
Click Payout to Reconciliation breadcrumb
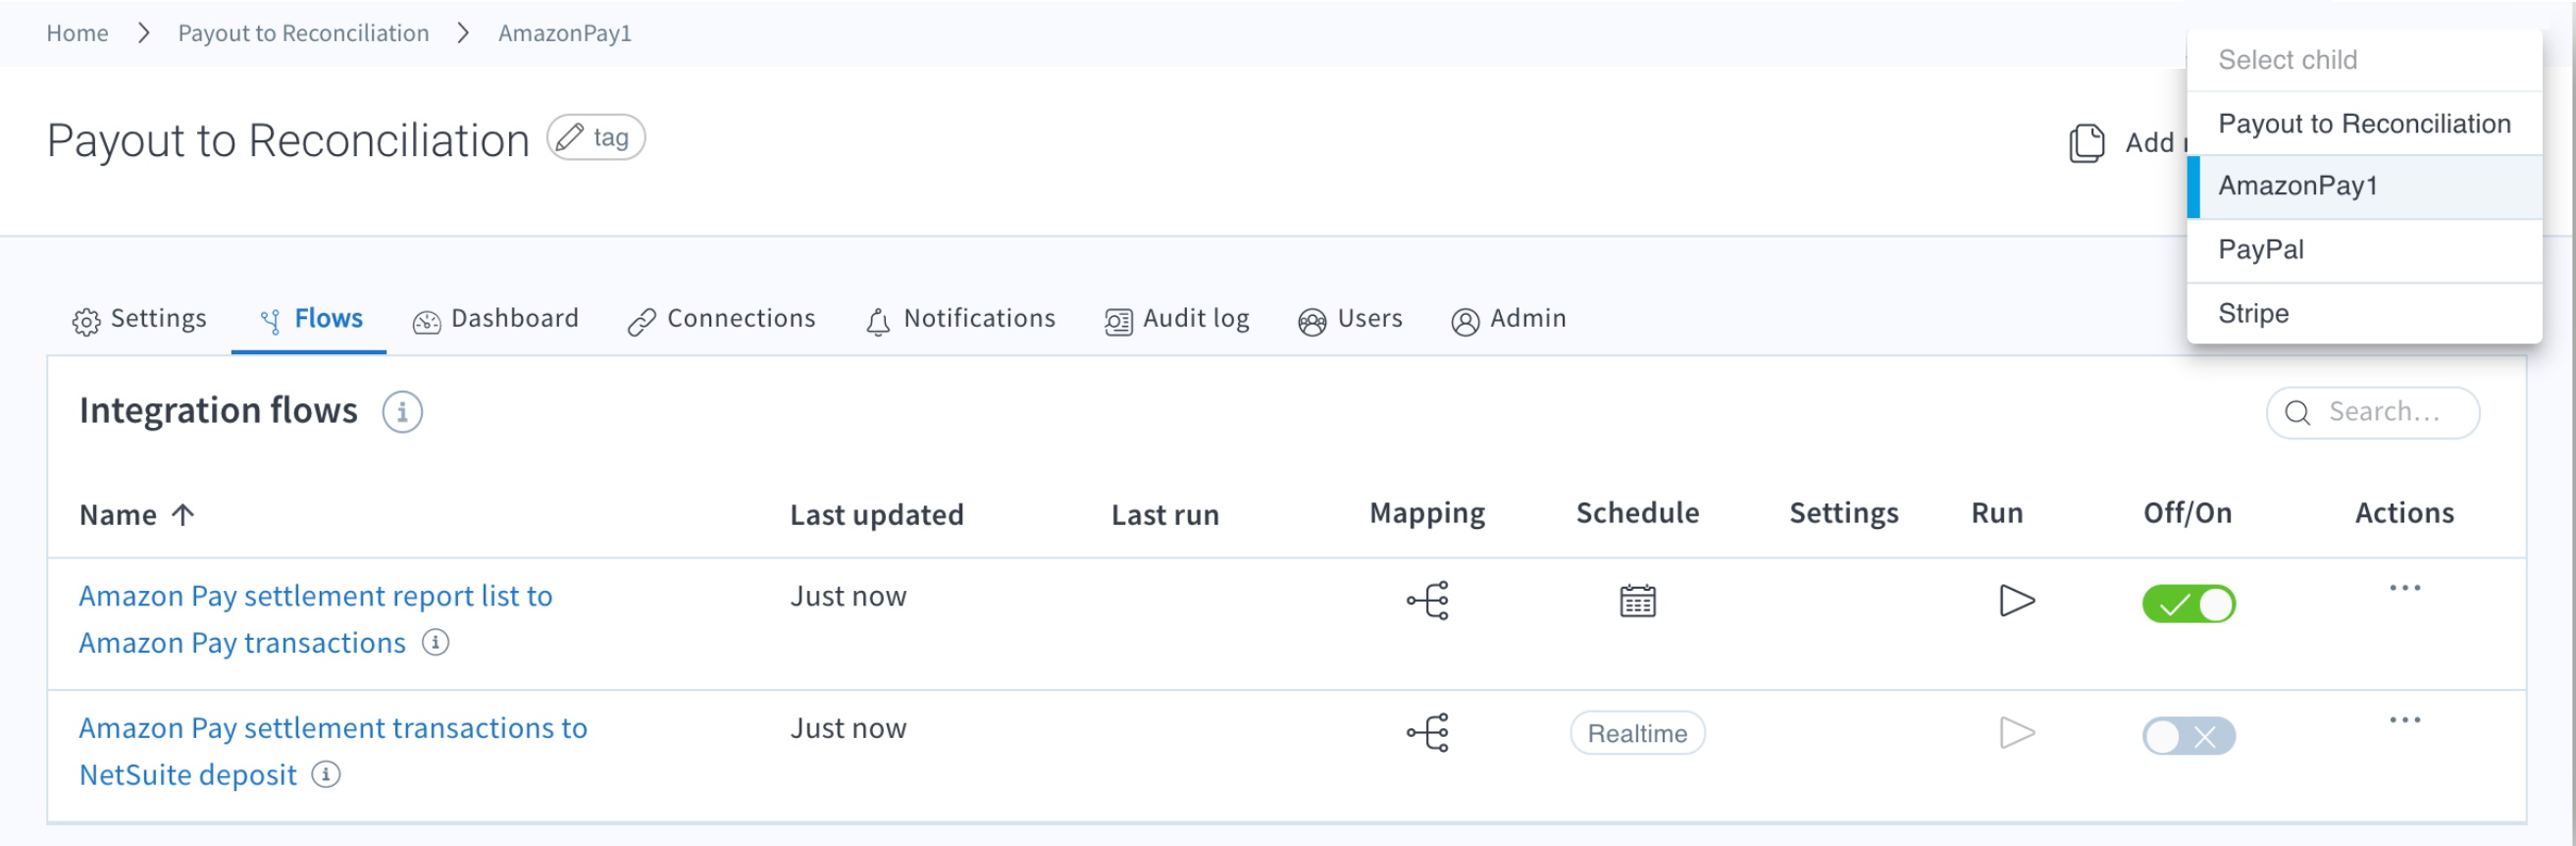pyautogui.click(x=303, y=33)
